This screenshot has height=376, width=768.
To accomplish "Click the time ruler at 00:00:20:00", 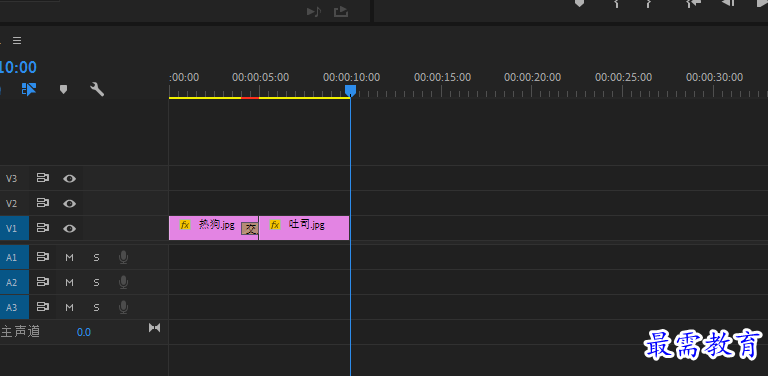I will coord(532,77).
